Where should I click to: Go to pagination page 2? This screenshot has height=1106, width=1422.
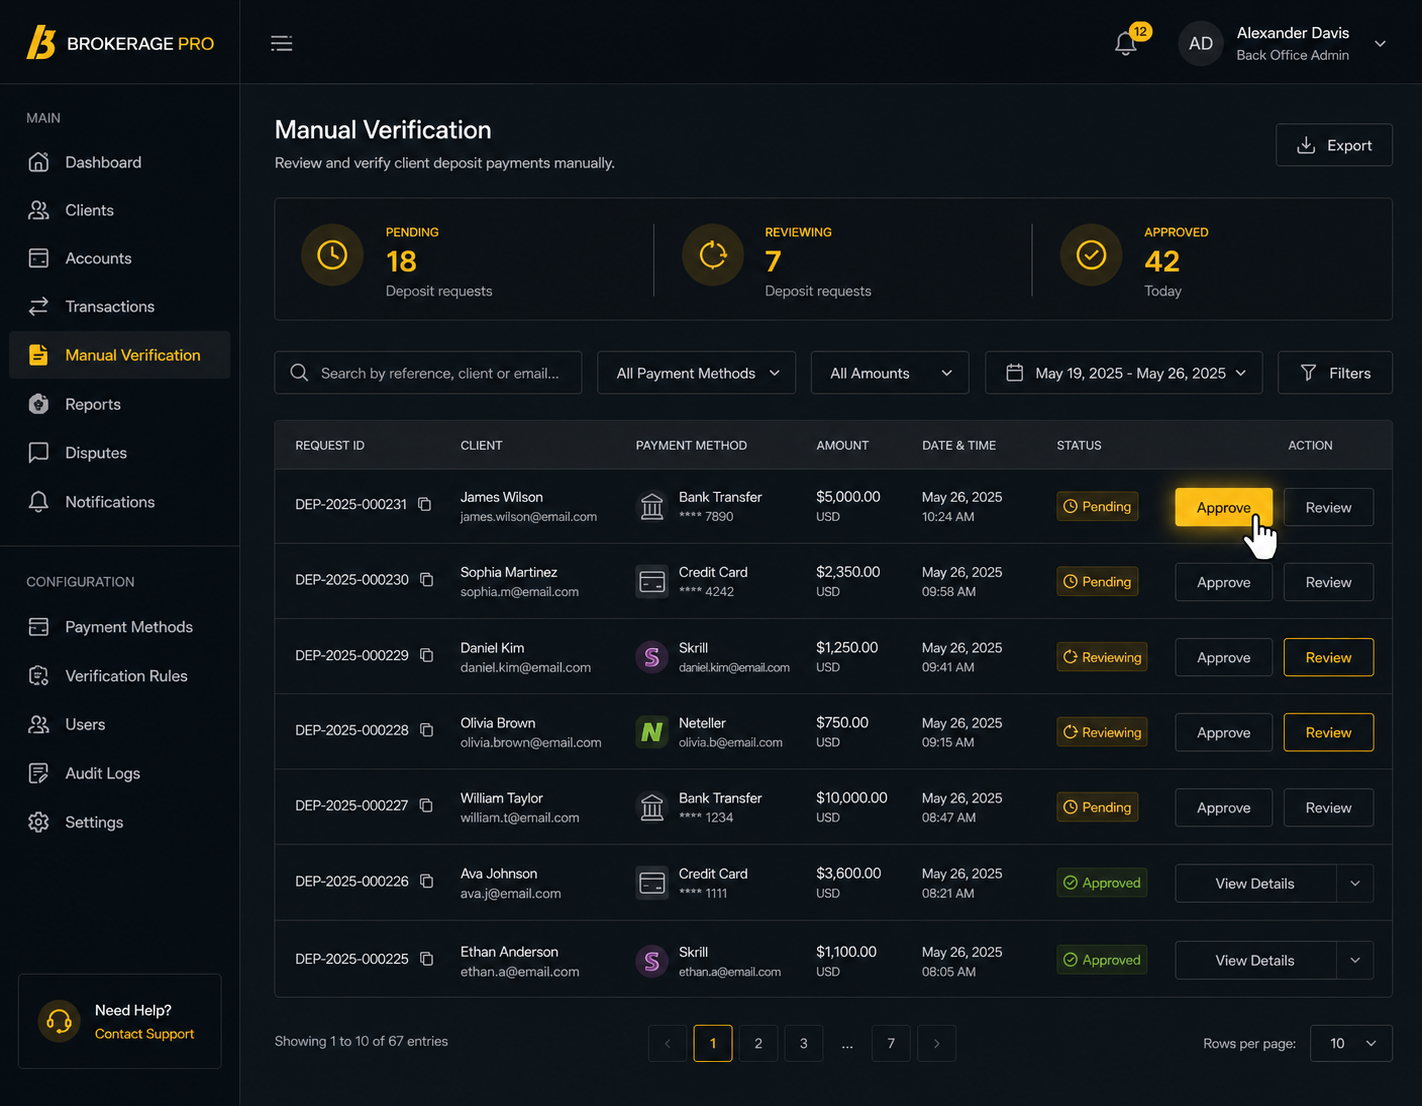758,1043
